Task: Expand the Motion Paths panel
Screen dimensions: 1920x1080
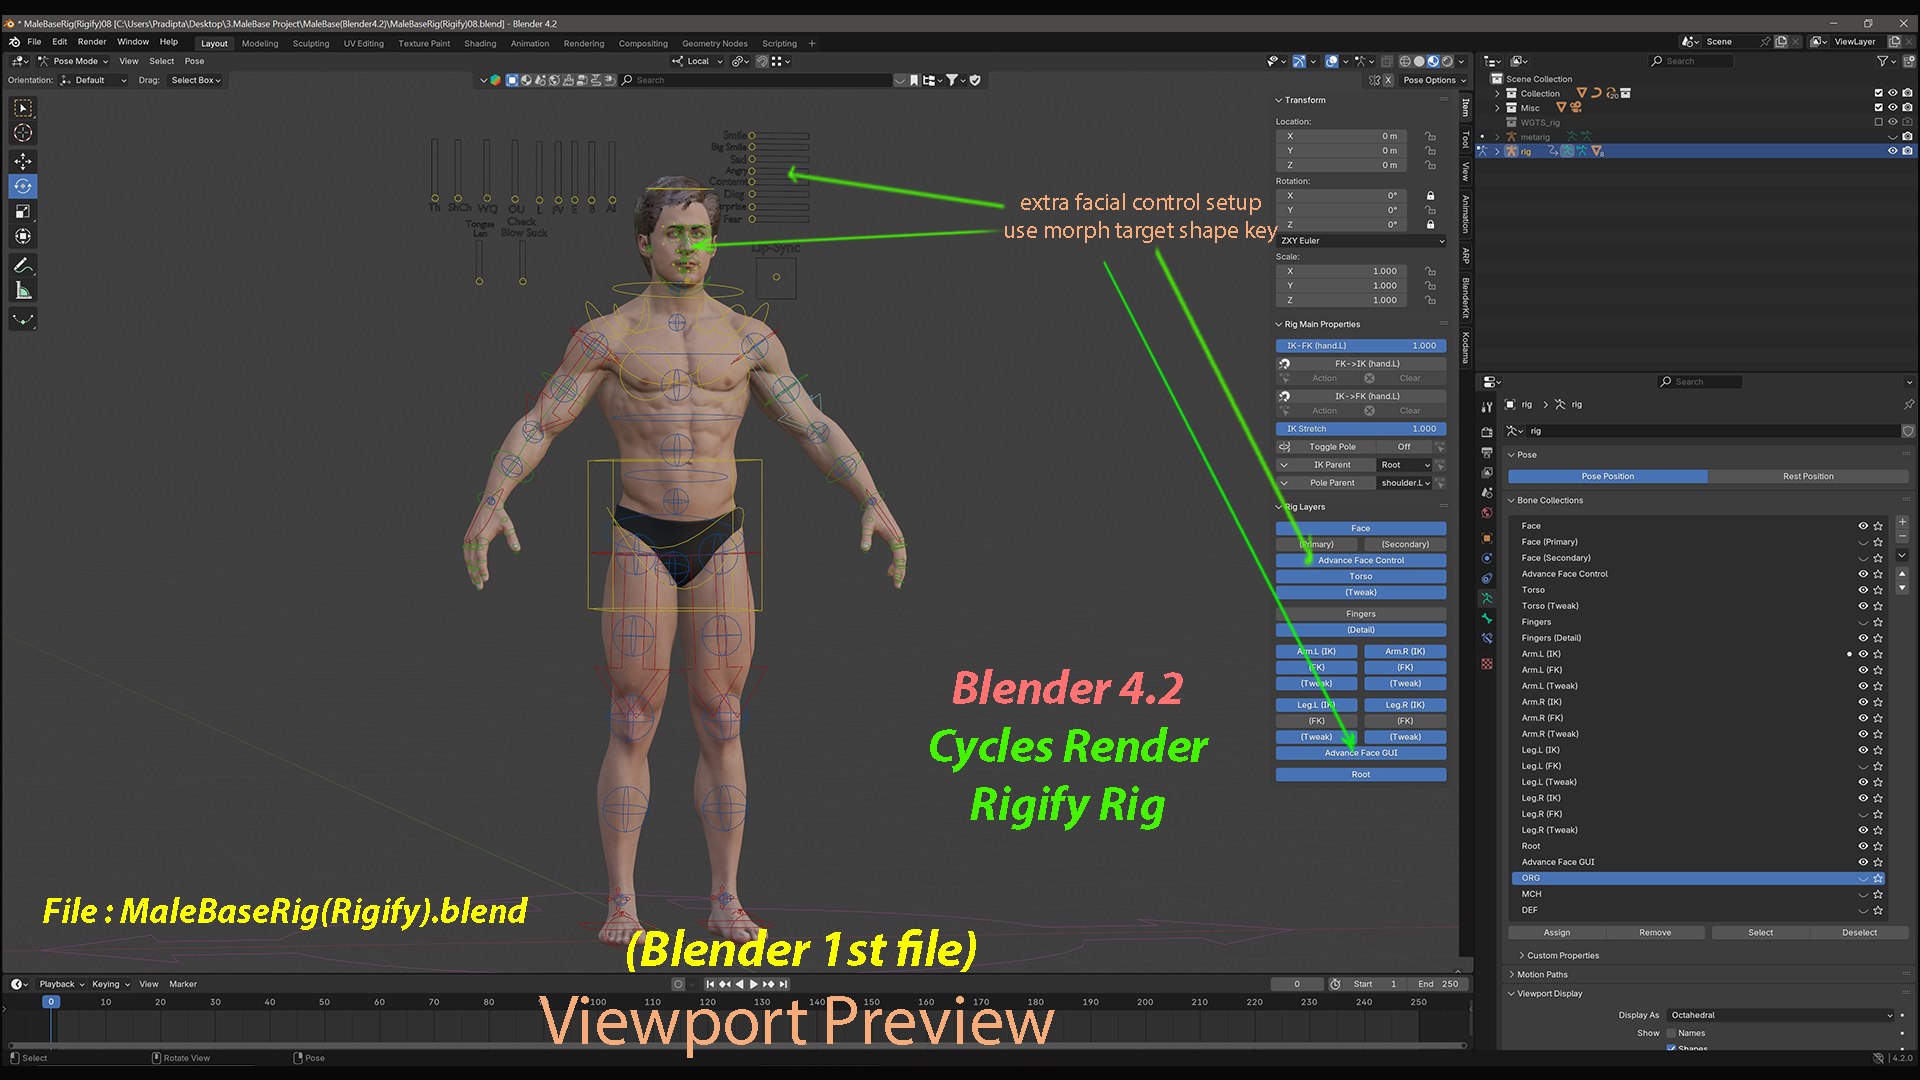Action: (x=1542, y=974)
